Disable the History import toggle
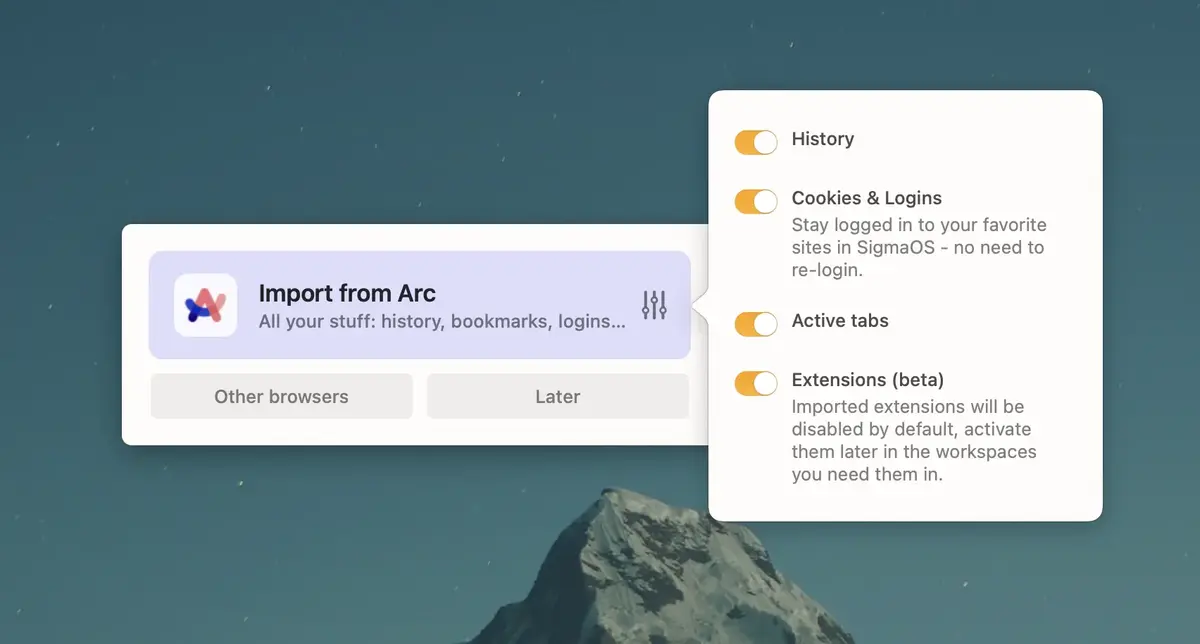Viewport: 1200px width, 644px height. [756, 142]
